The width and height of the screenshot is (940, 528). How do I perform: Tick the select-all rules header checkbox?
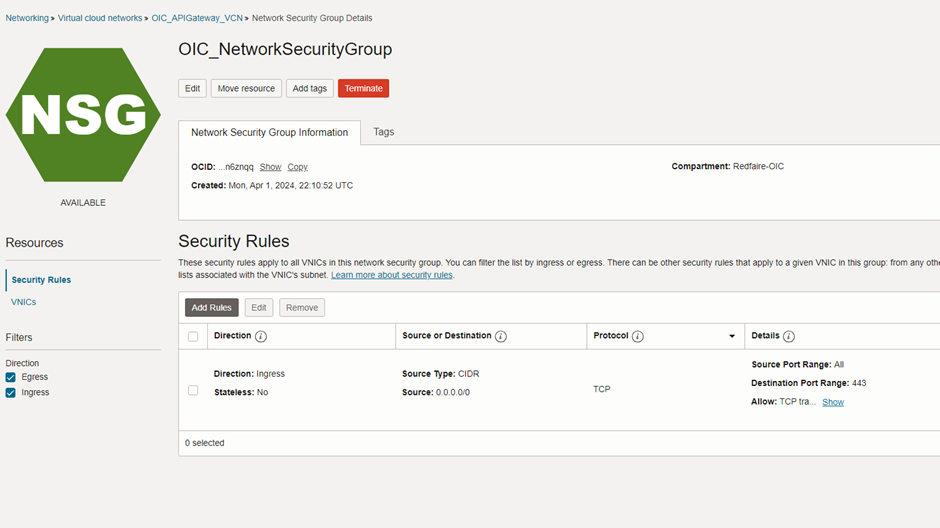193,337
